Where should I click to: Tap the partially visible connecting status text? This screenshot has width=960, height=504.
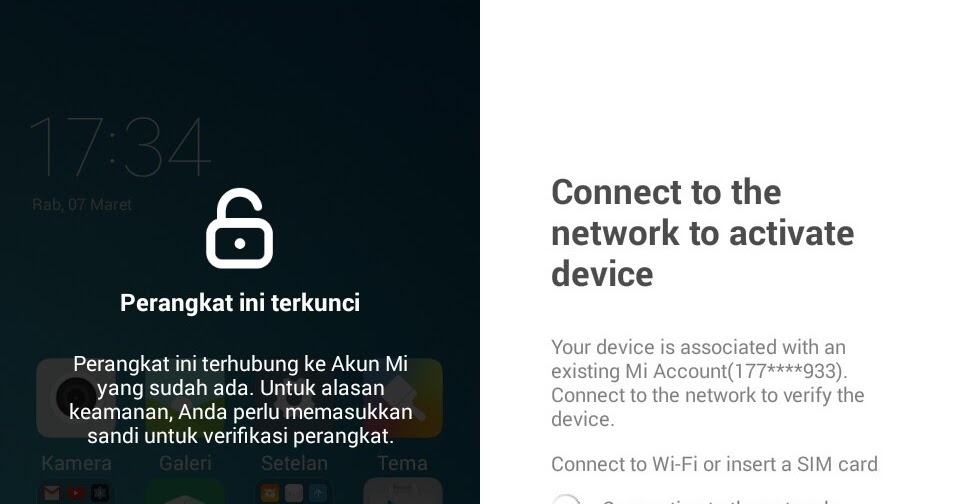[x=719, y=500]
